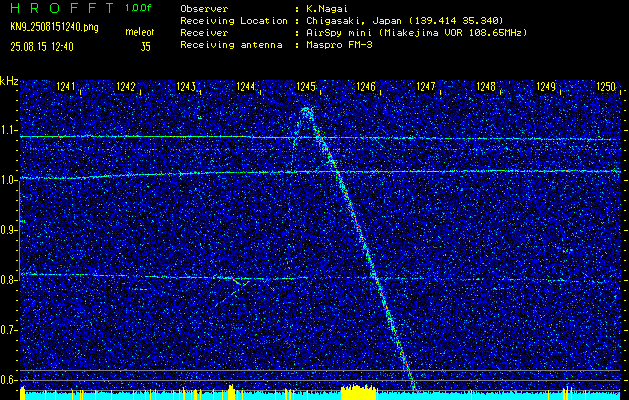Click the 1250 time marker
This screenshot has width=629, height=400.
[606, 87]
